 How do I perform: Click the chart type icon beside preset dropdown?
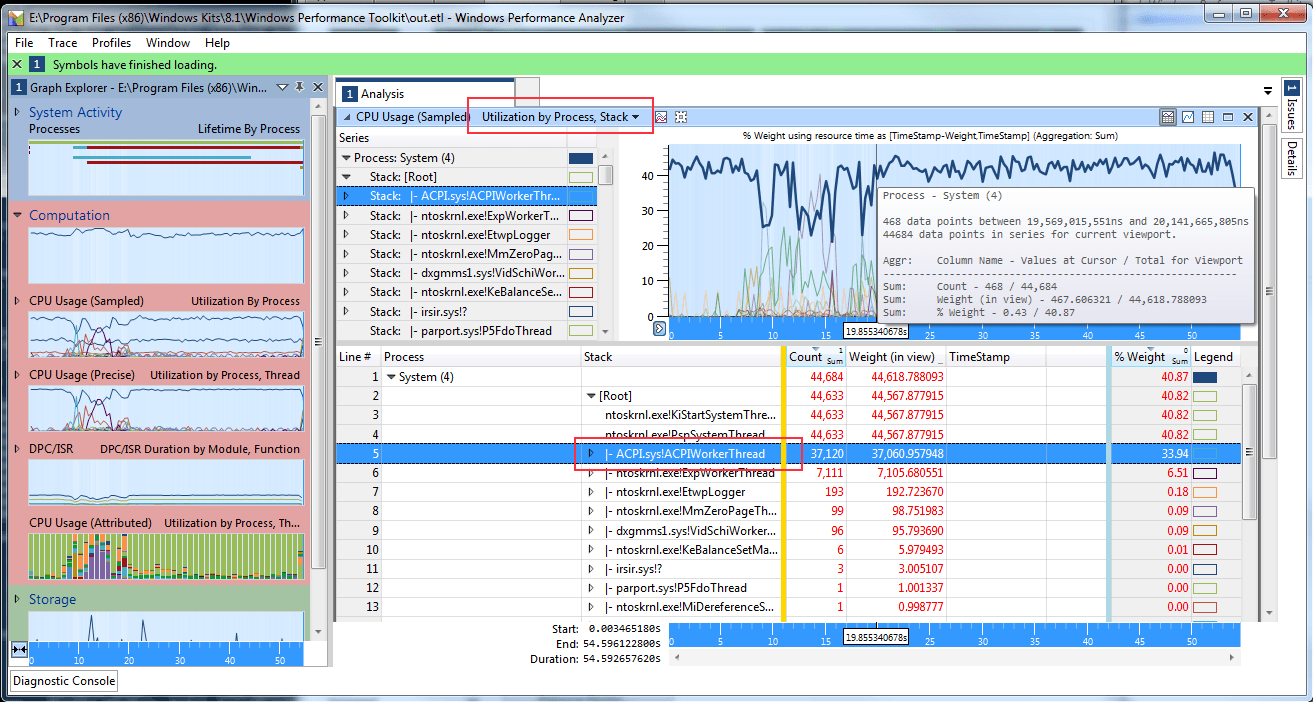click(x=661, y=117)
